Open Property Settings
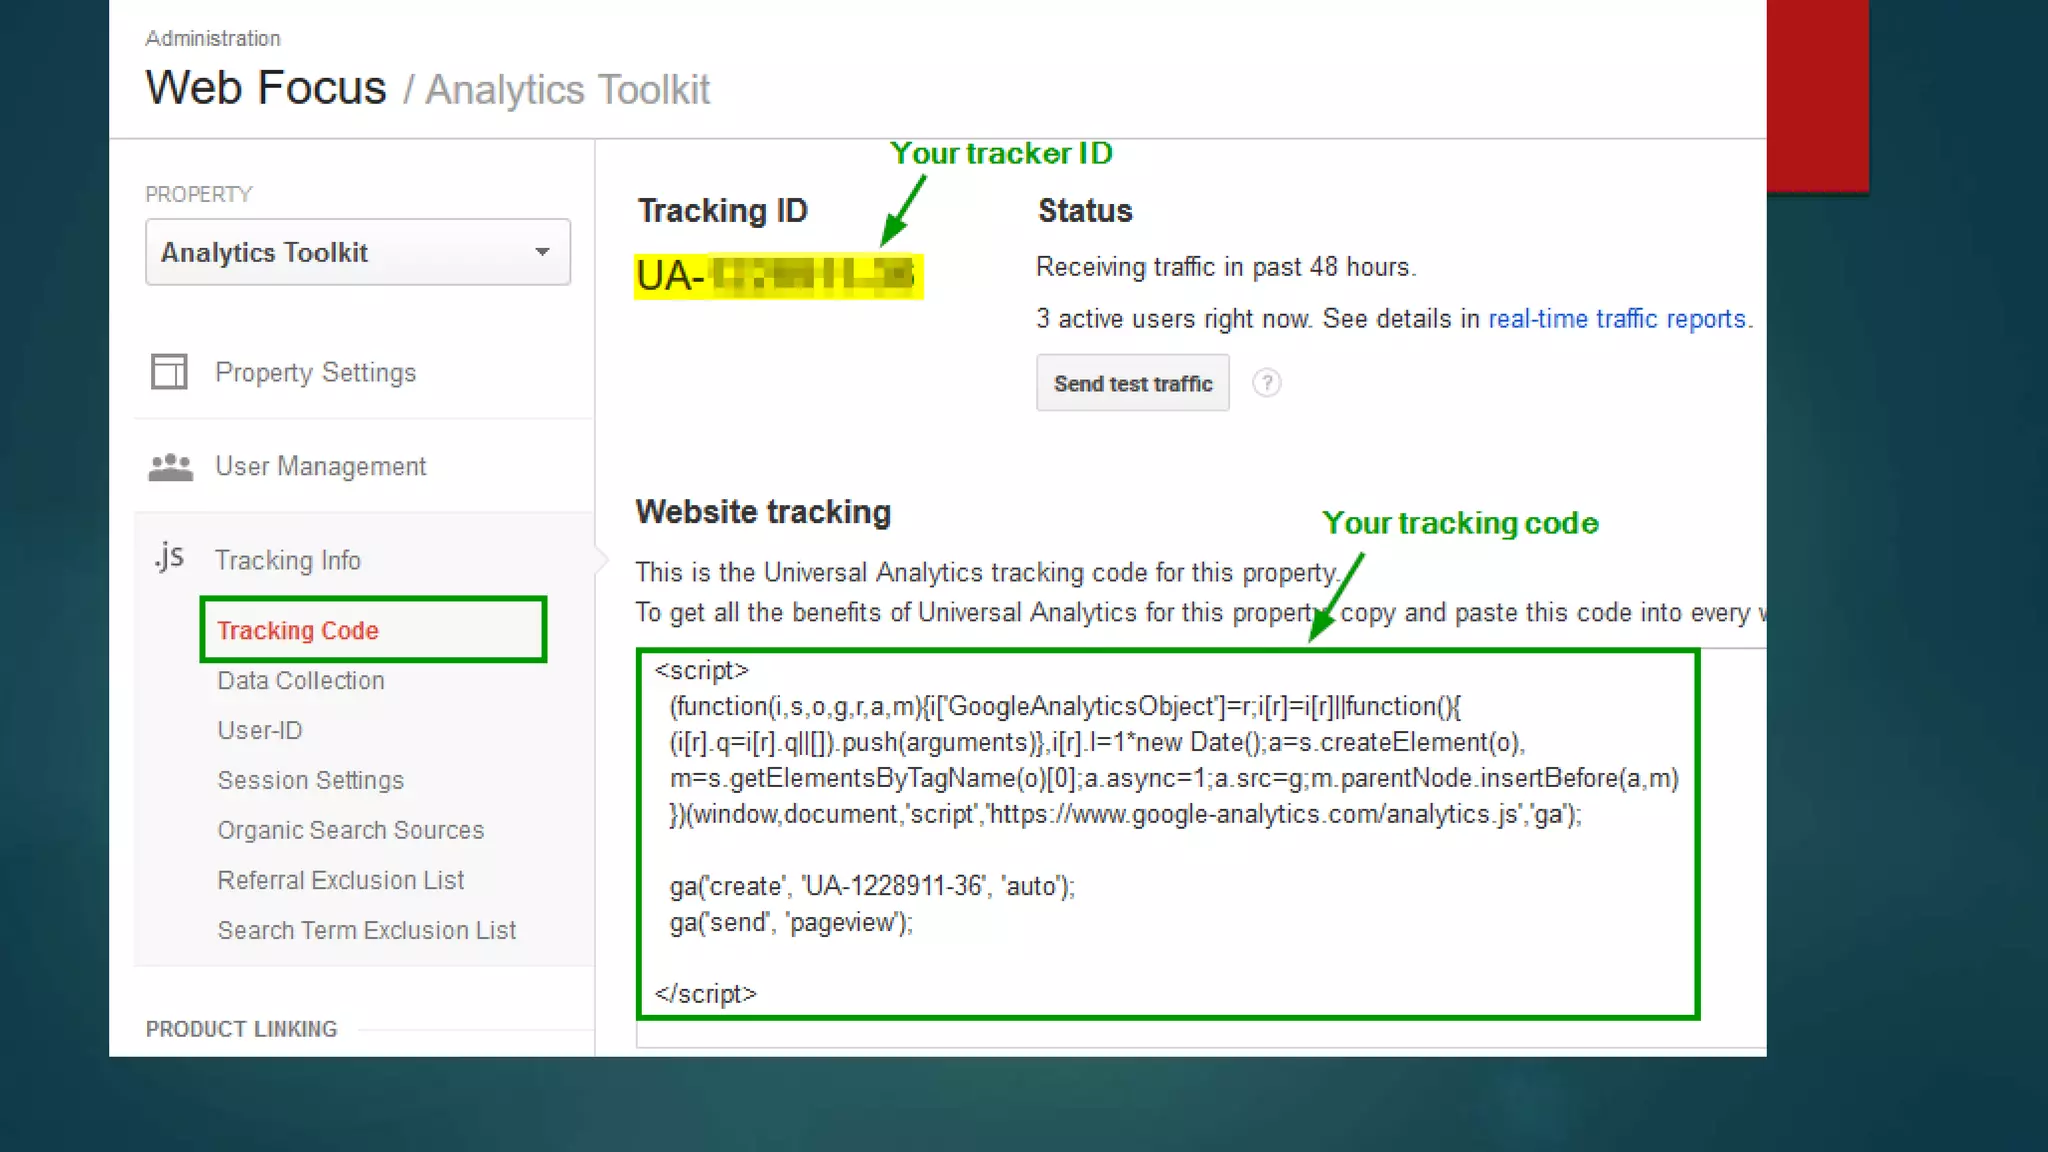This screenshot has width=2048, height=1152. click(315, 372)
